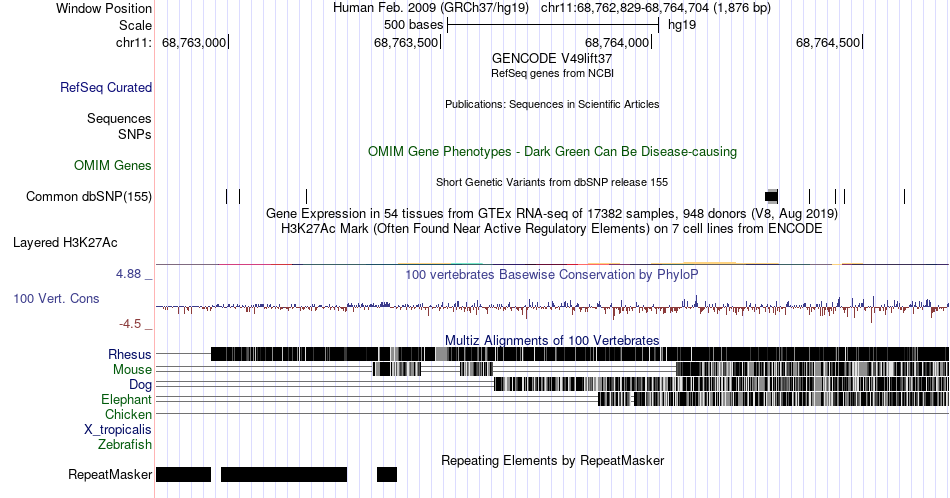Click the Window Position label

104,8
